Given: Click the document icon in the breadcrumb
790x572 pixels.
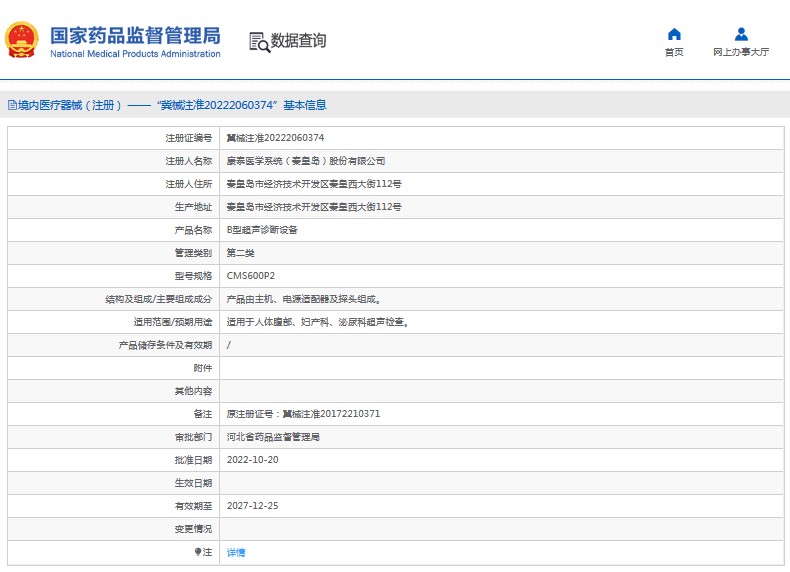Looking at the screenshot, I should tap(11, 105).
